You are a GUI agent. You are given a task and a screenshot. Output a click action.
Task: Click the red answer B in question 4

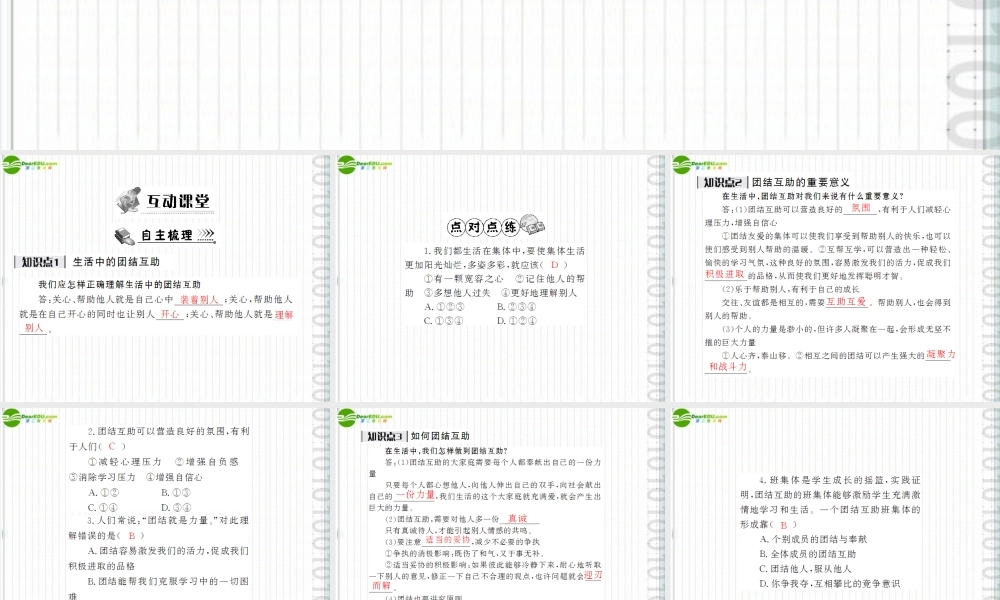784,525
